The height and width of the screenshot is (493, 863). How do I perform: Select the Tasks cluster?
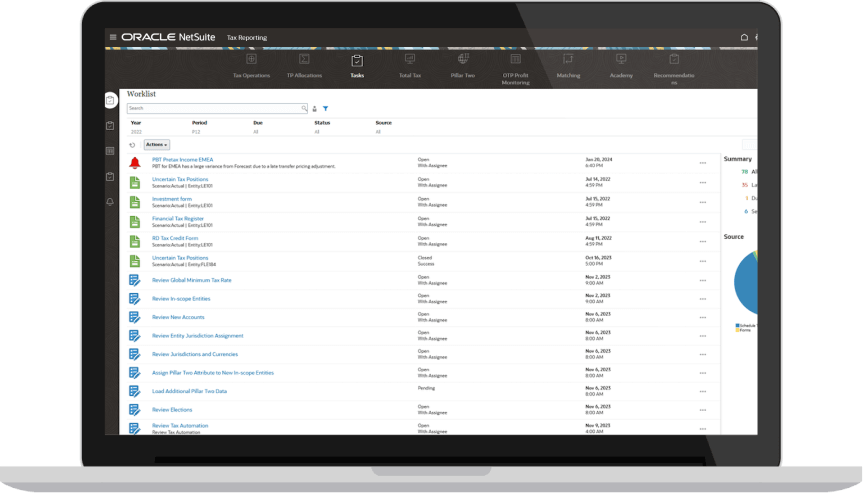[x=357, y=66]
